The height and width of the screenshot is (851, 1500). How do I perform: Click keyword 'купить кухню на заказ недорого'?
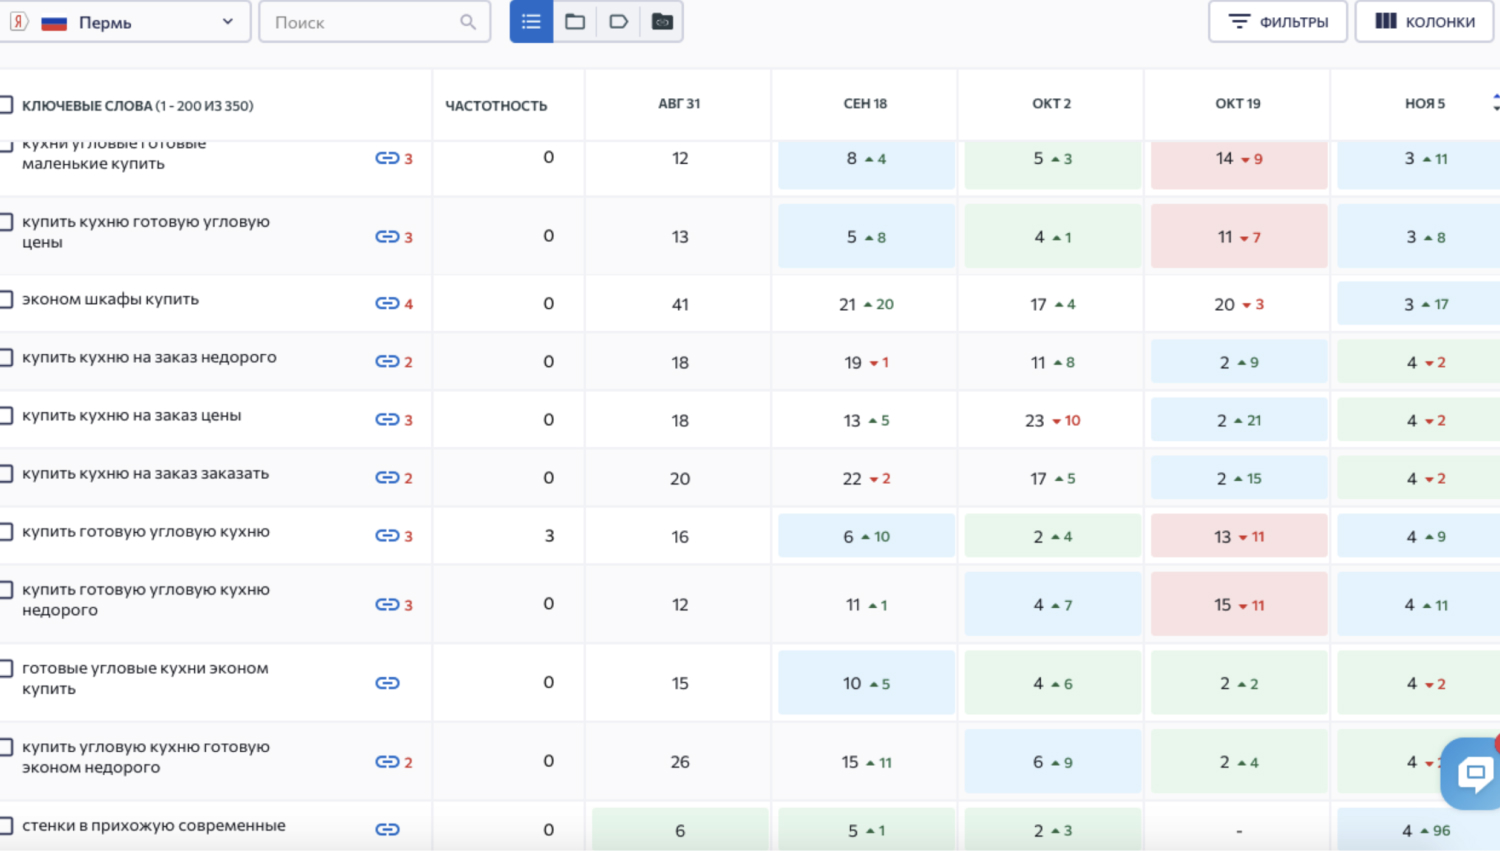149,357
